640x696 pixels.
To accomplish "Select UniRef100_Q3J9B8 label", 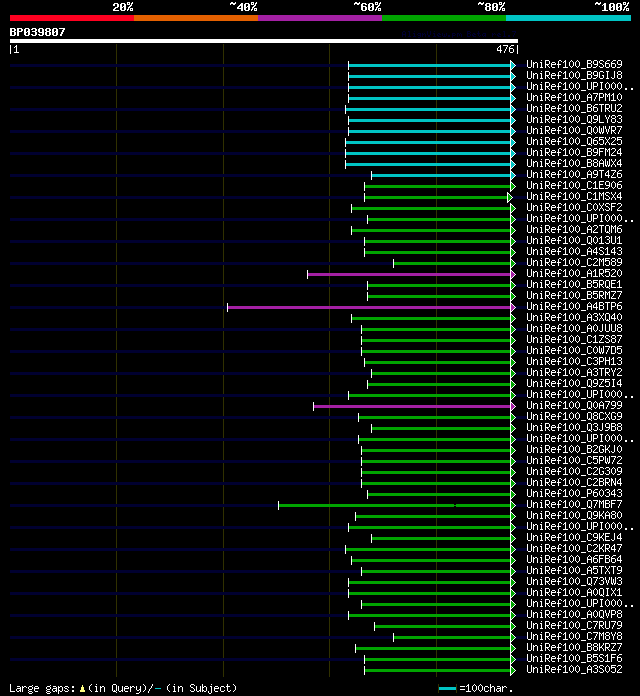I will pyautogui.click(x=574, y=427).
